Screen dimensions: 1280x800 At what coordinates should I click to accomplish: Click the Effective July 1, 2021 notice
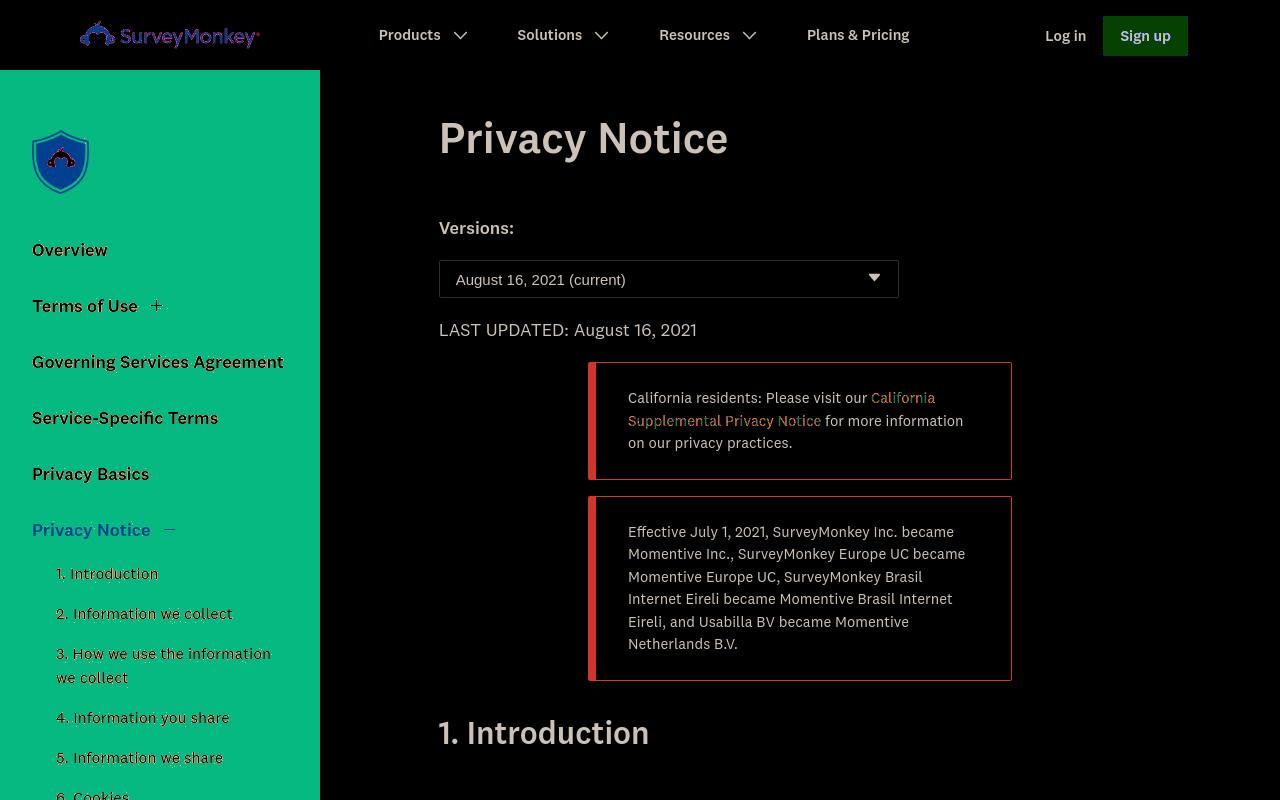800,588
